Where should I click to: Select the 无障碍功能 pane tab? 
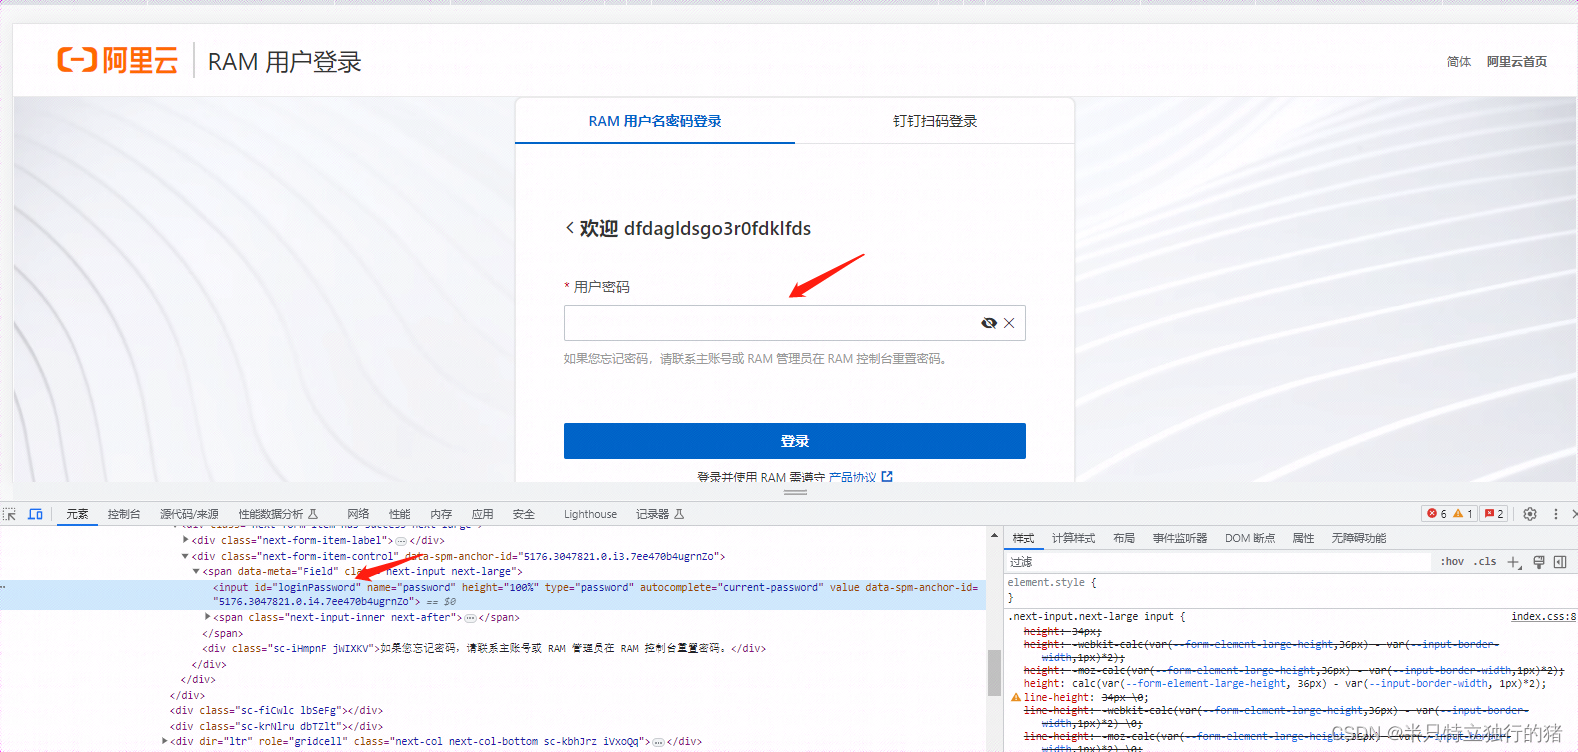(x=1359, y=538)
